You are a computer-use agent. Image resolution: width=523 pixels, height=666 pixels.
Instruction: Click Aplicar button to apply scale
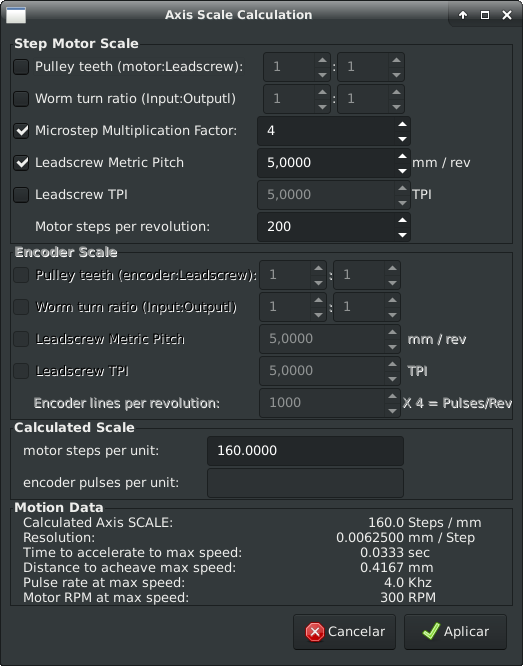pyautogui.click(x=455, y=632)
